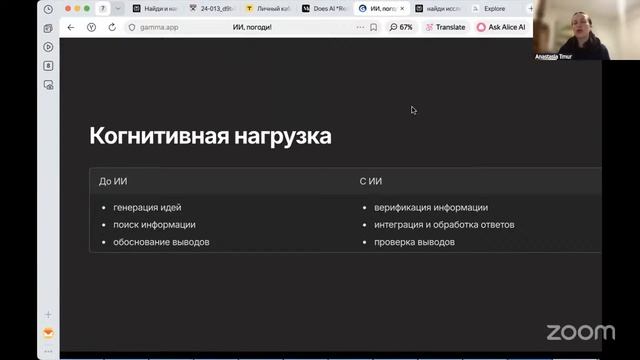Viewport: 640px width, 360px height.
Task: Open the sidebar more options dots
Action: click(x=48, y=351)
